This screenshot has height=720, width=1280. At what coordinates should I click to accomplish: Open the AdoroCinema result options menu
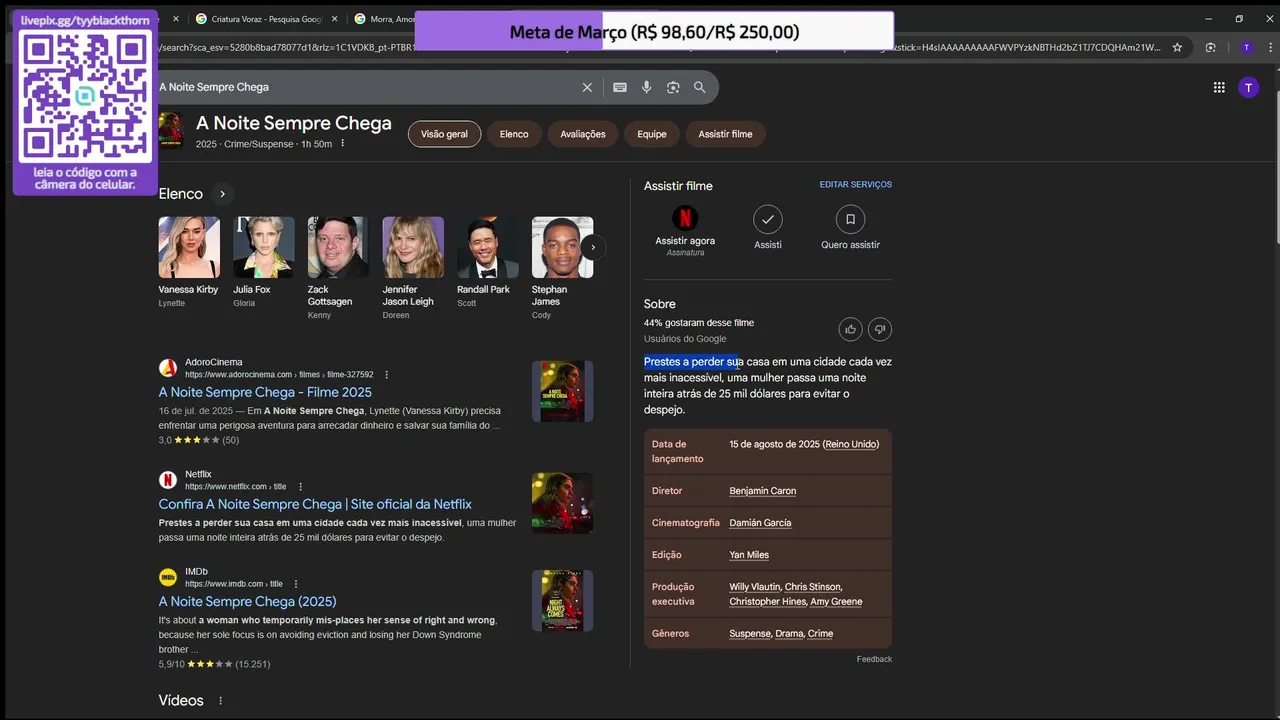tap(386, 375)
